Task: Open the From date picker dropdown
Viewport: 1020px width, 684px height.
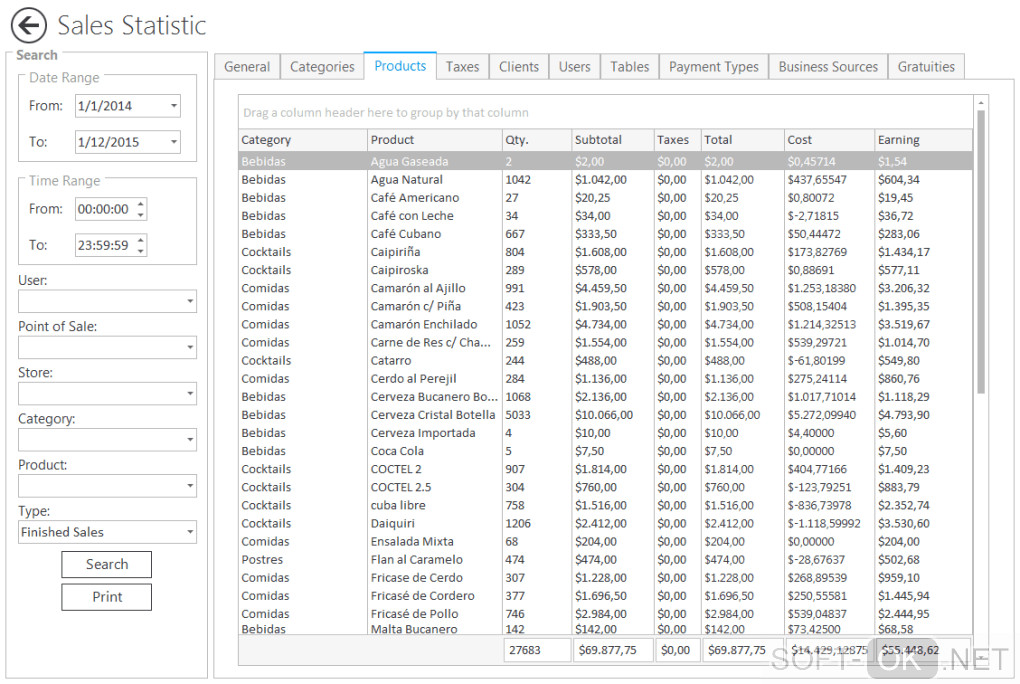Action: coord(174,105)
